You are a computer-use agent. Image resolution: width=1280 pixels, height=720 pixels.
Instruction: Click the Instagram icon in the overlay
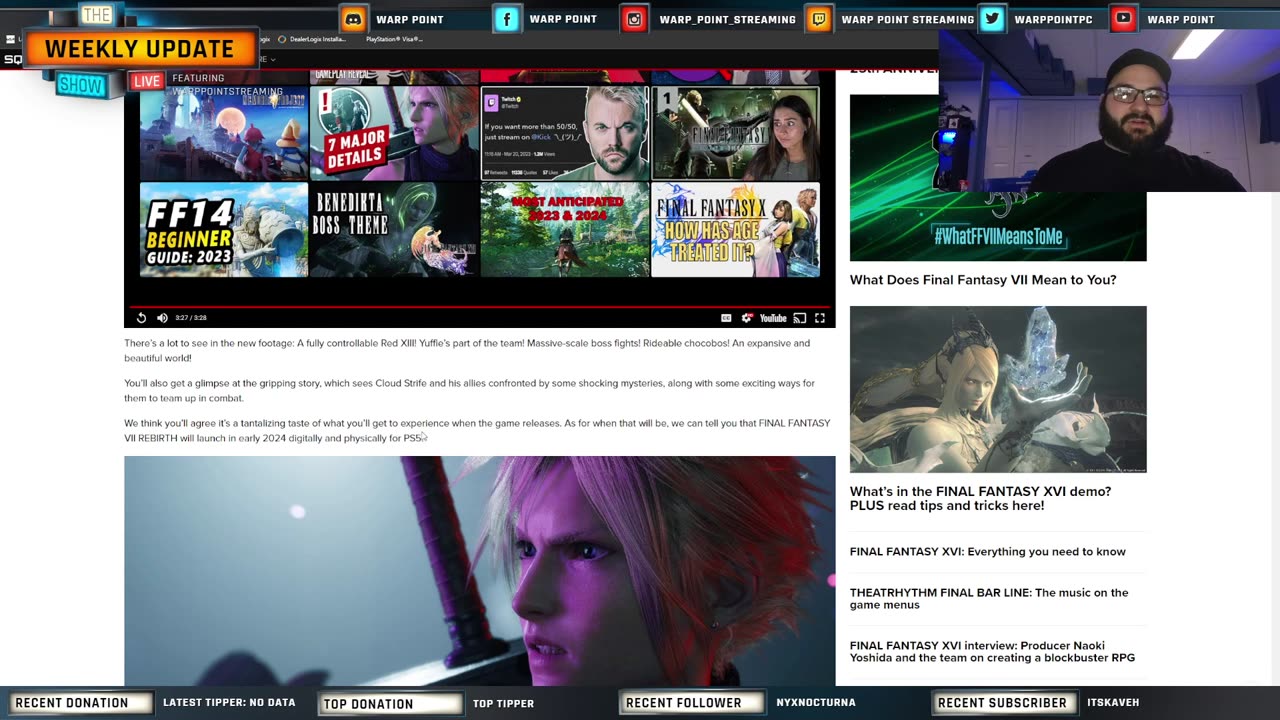pyautogui.click(x=634, y=18)
